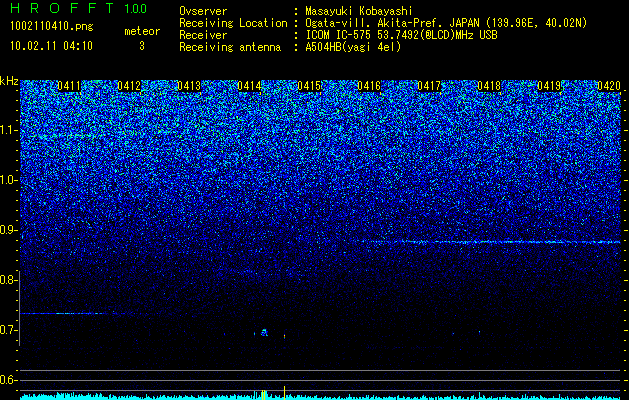Click the 0416 time marker
Screen dimensions: 629x400
369,86
